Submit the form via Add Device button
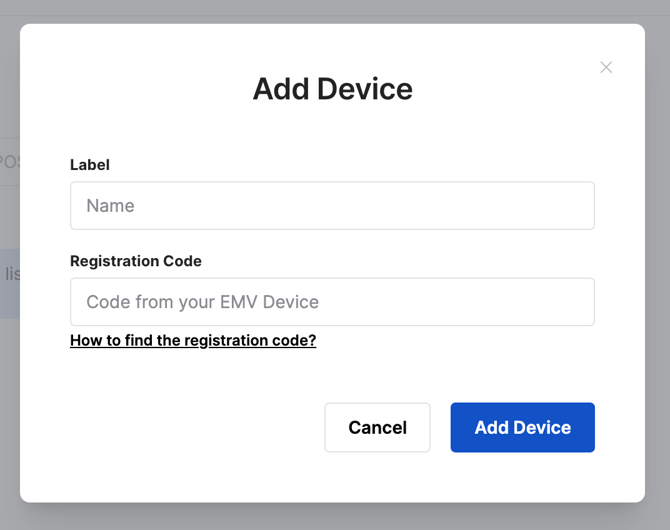The width and height of the screenshot is (670, 530). 523,427
